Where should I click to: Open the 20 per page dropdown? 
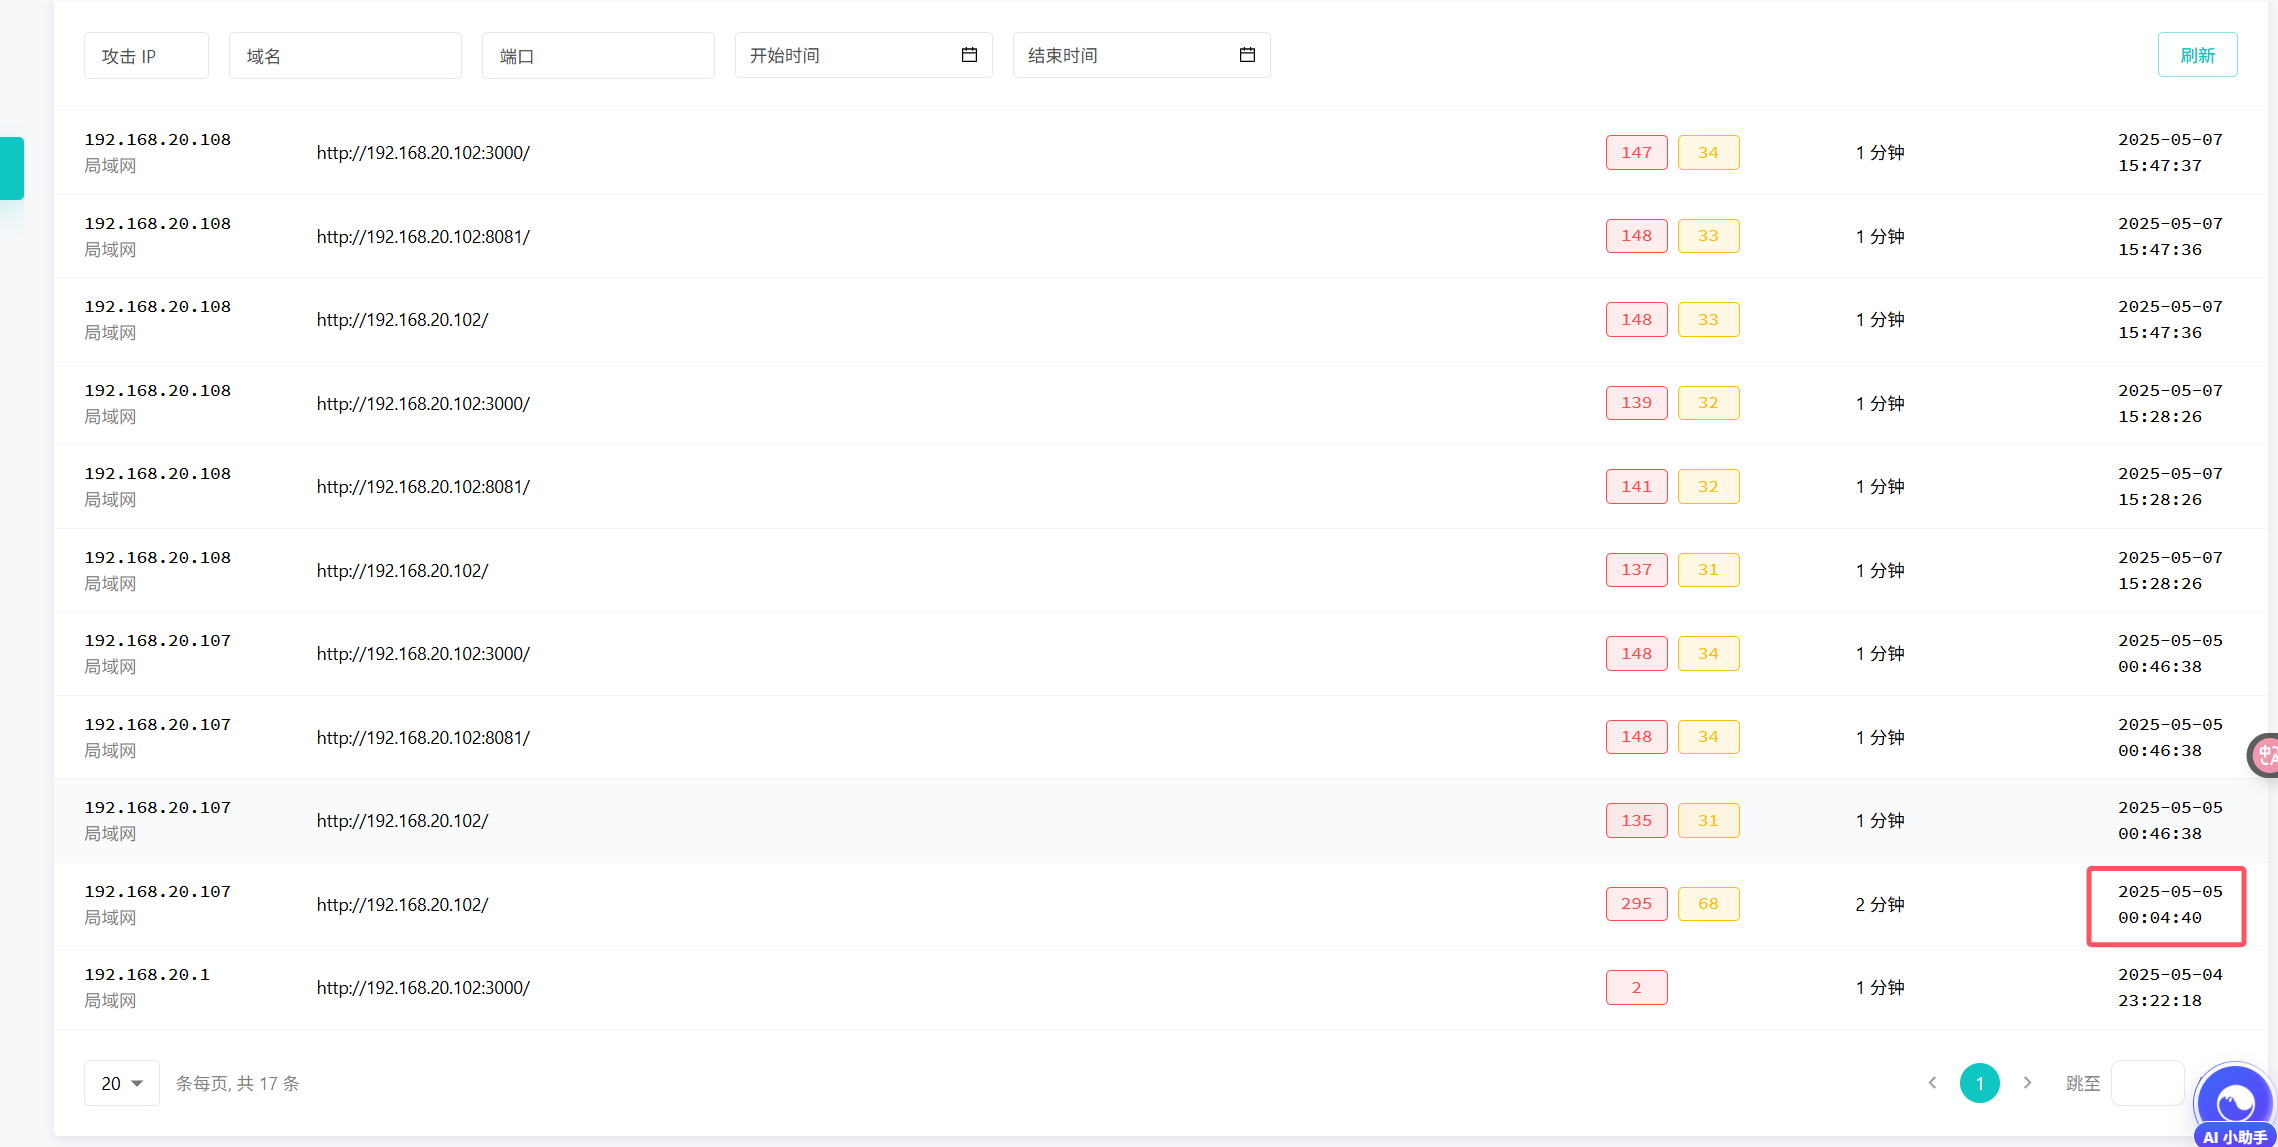121,1083
